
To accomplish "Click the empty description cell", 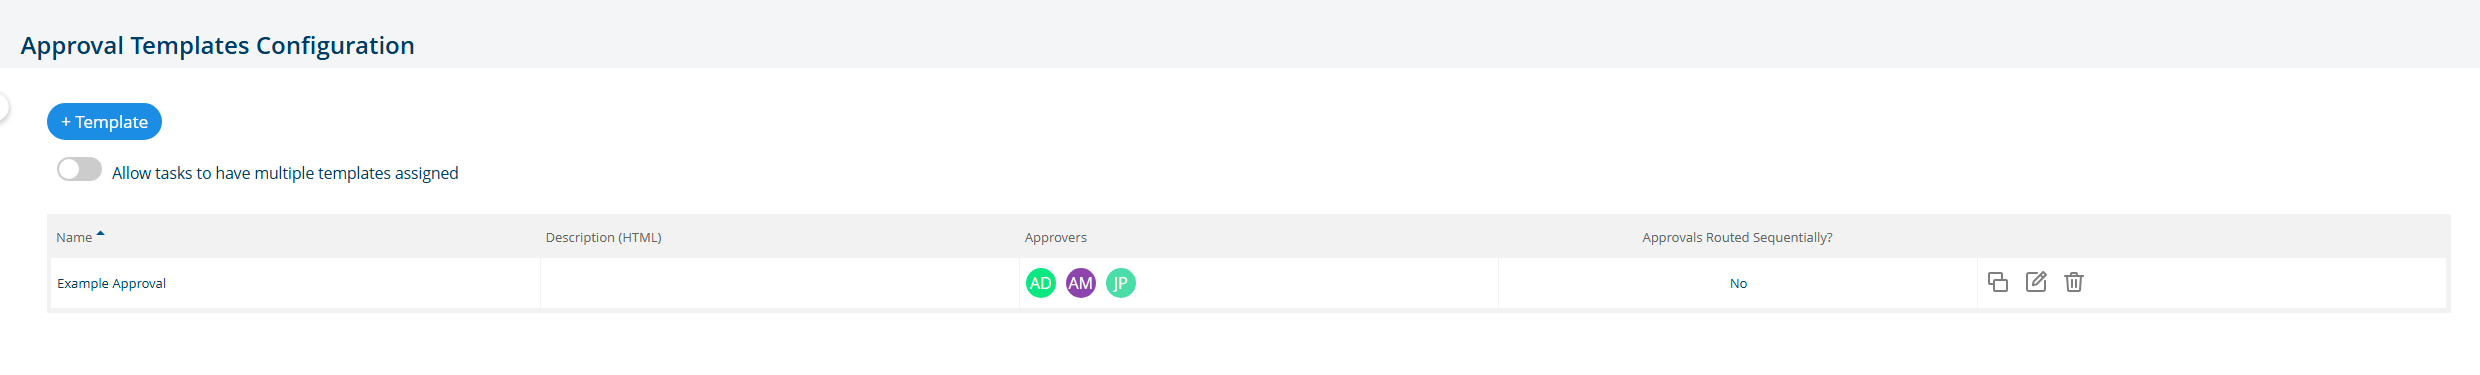I will click(780, 283).
